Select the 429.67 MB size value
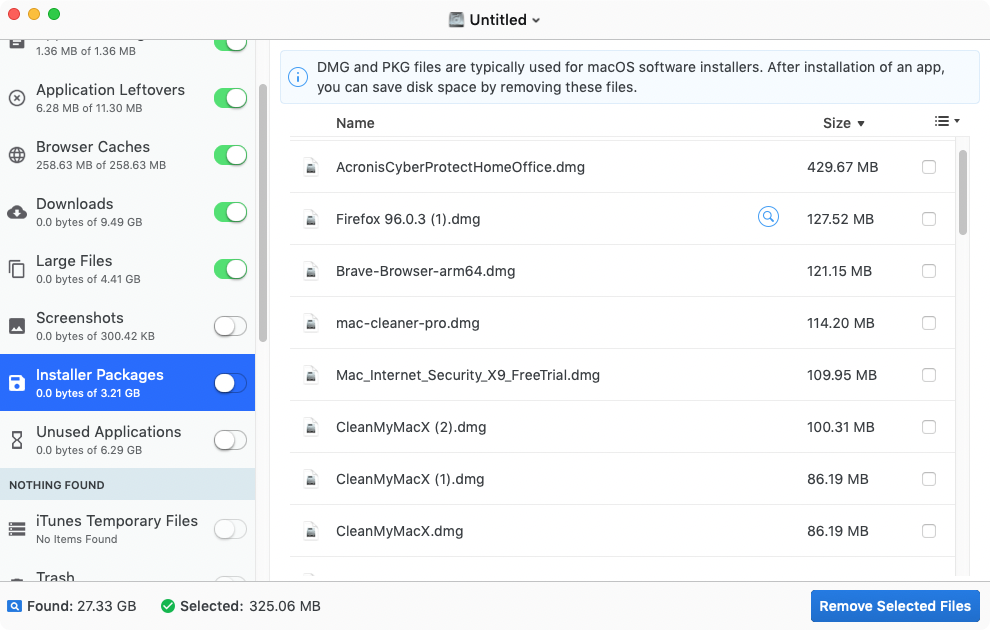Viewport: 990px width, 630px height. point(842,167)
